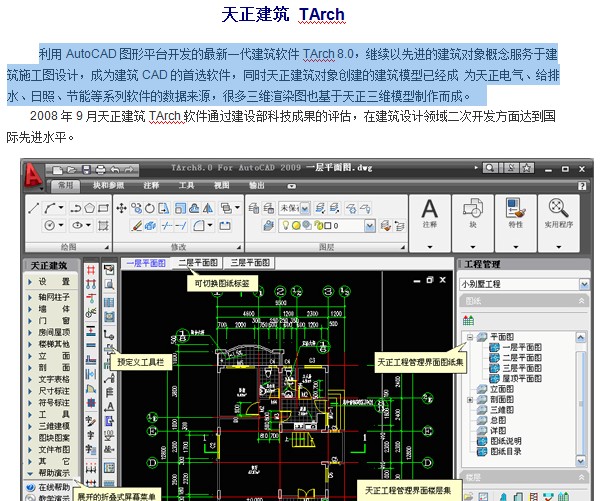Image resolution: width=606 pixels, height=501 pixels.
Task: Click the Undo arrow in quick access toolbar
Action: pos(115,169)
